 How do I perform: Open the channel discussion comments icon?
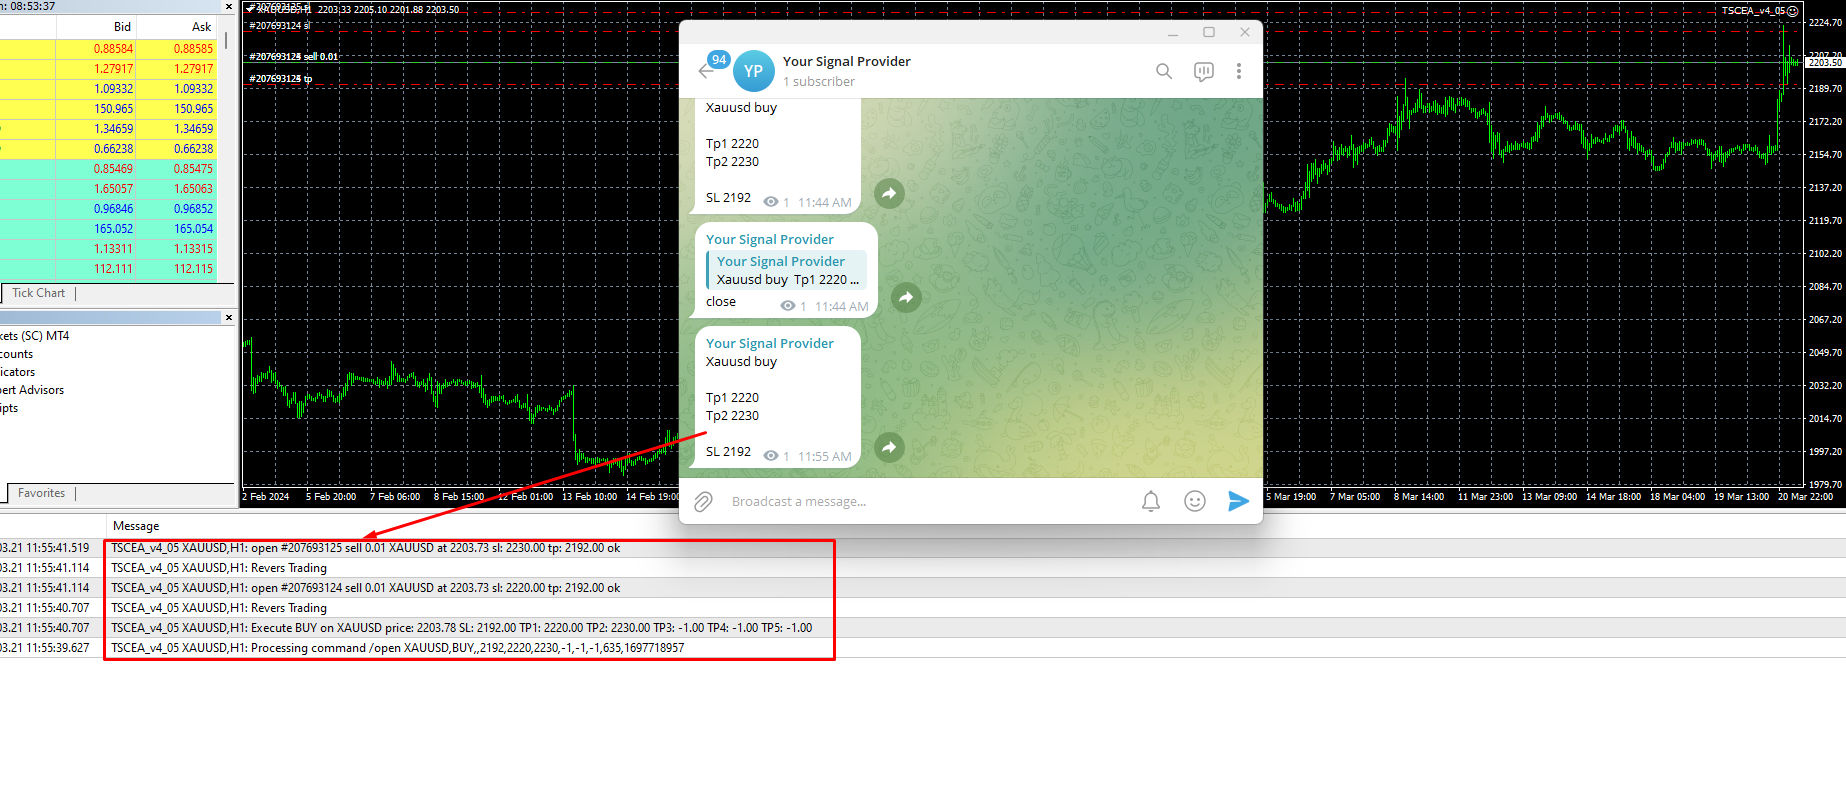[x=1203, y=71]
